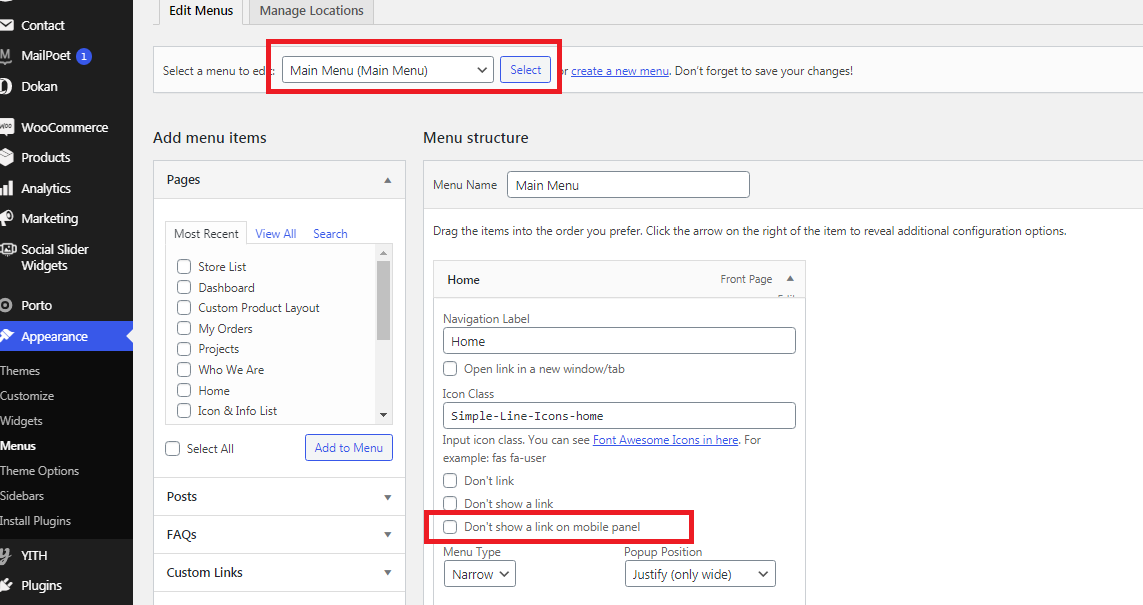Enable Open link in new window/tab
Image resolution: width=1143 pixels, height=605 pixels.
point(450,369)
